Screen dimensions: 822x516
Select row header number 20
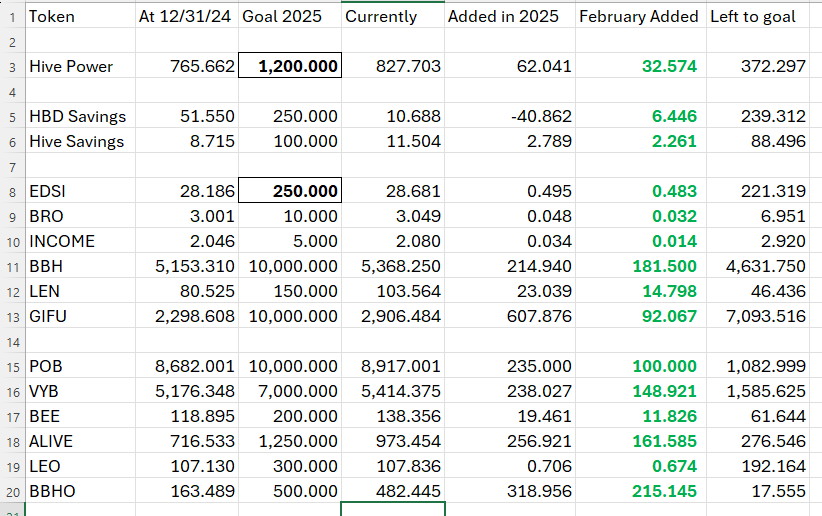click(13, 492)
